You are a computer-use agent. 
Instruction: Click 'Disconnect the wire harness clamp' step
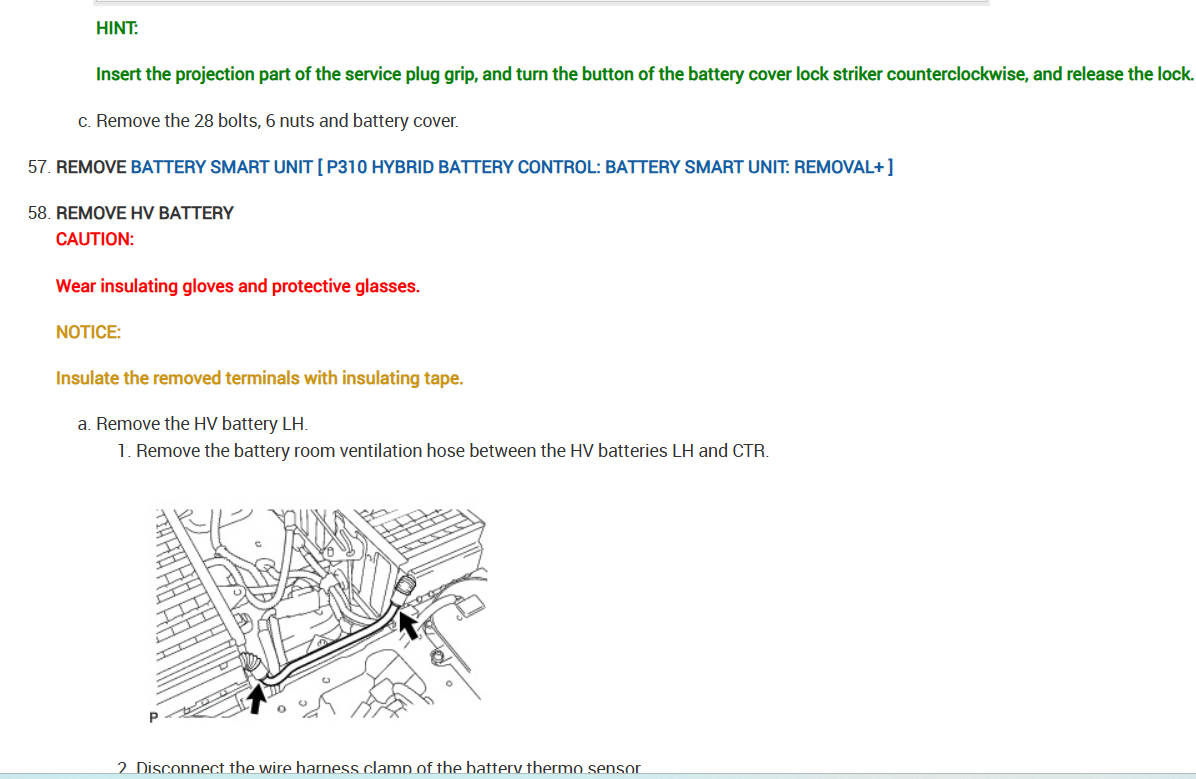point(388,767)
